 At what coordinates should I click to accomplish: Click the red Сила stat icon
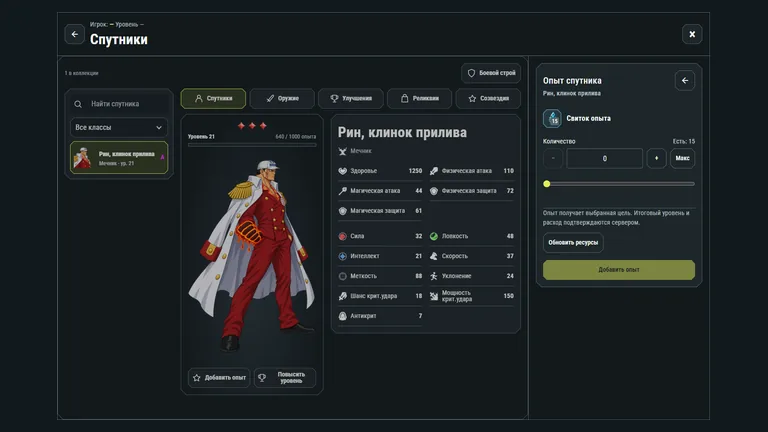coord(342,236)
